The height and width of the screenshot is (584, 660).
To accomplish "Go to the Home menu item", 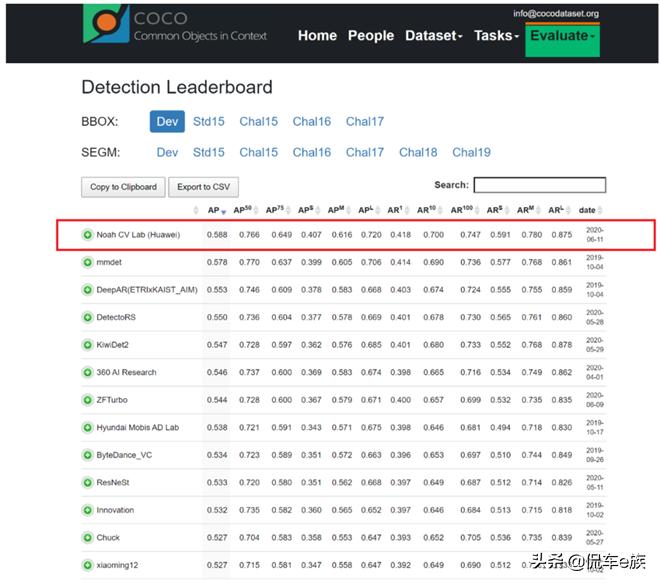I will [x=317, y=36].
